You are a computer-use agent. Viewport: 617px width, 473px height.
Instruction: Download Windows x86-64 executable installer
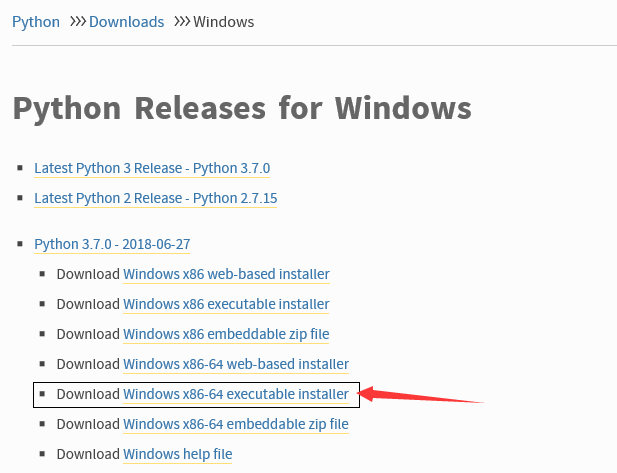point(236,394)
